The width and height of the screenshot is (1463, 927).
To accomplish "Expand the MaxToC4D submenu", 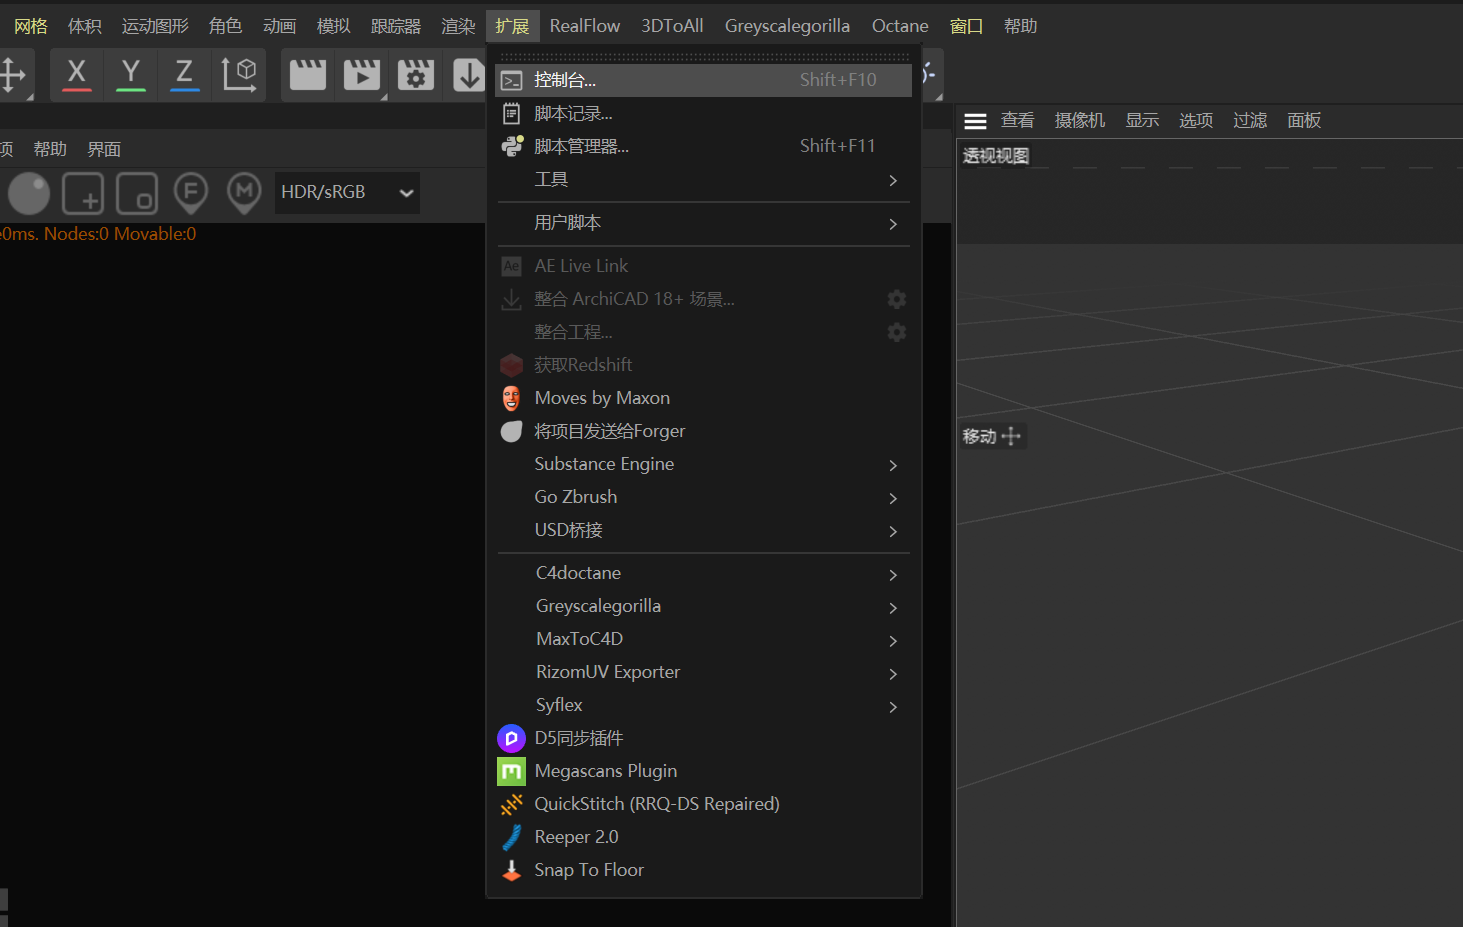I will (x=704, y=639).
